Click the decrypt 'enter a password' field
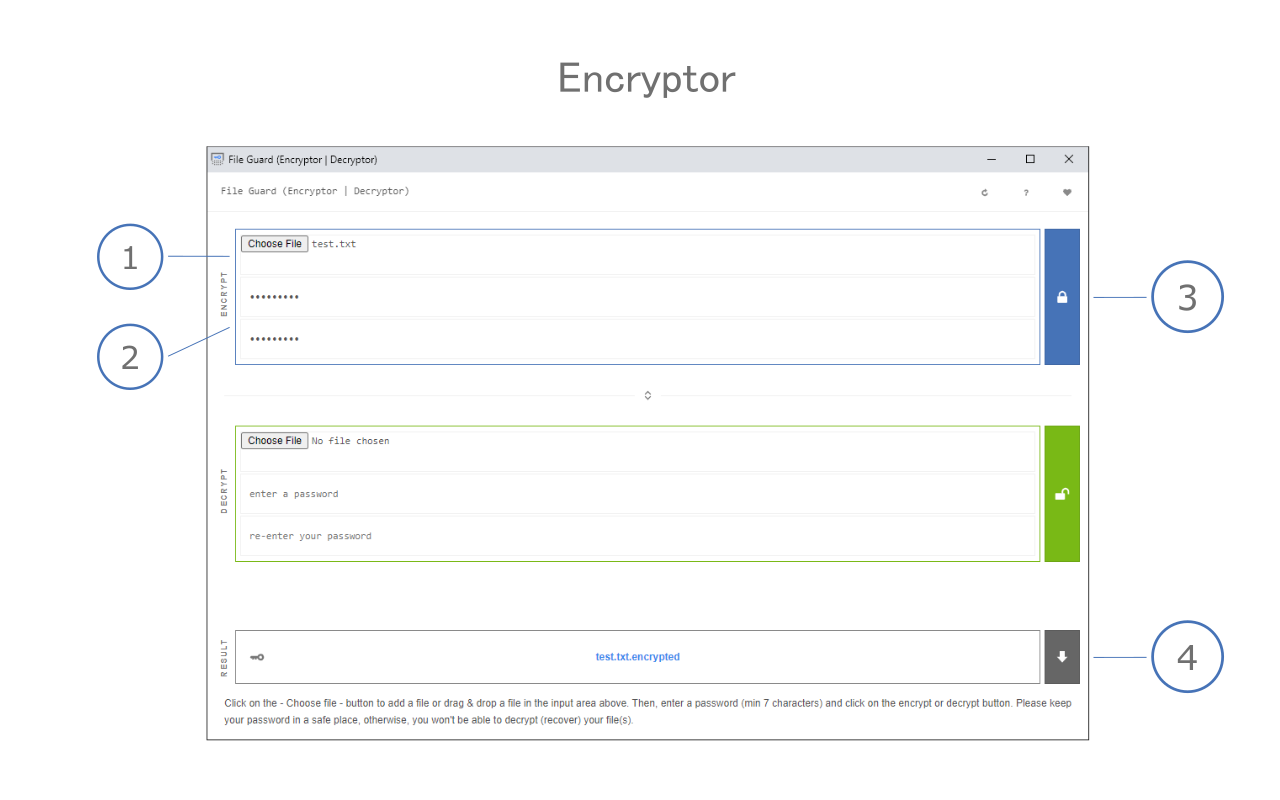The image size is (1280, 800). pos(638,494)
